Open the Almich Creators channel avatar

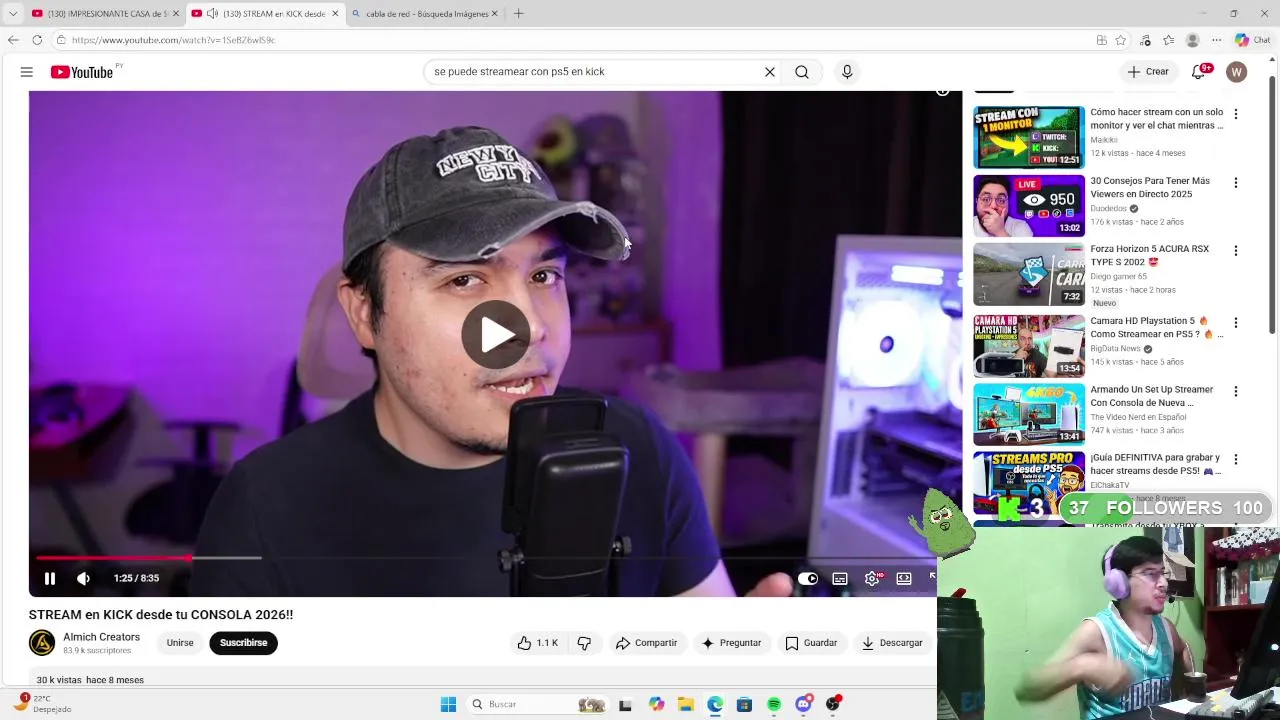(42, 643)
